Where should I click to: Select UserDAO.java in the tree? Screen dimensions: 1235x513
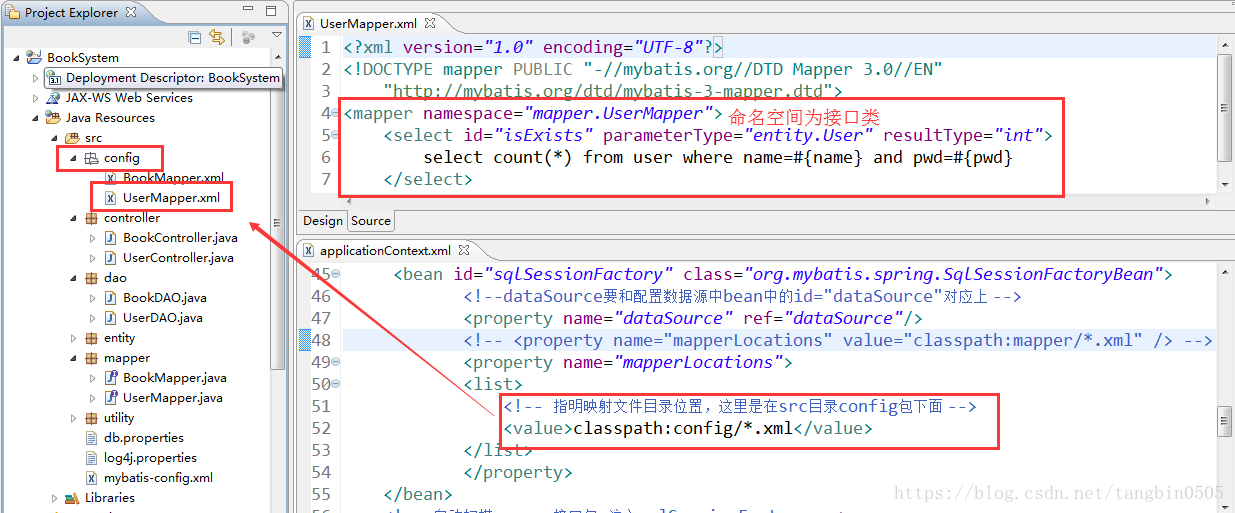[163, 318]
